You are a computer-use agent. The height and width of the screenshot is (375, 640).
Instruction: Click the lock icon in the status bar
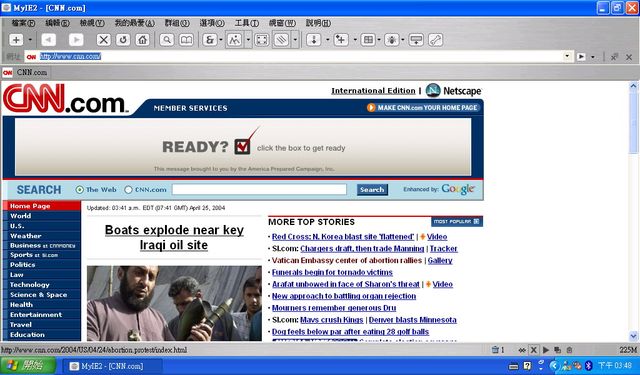tap(569, 350)
